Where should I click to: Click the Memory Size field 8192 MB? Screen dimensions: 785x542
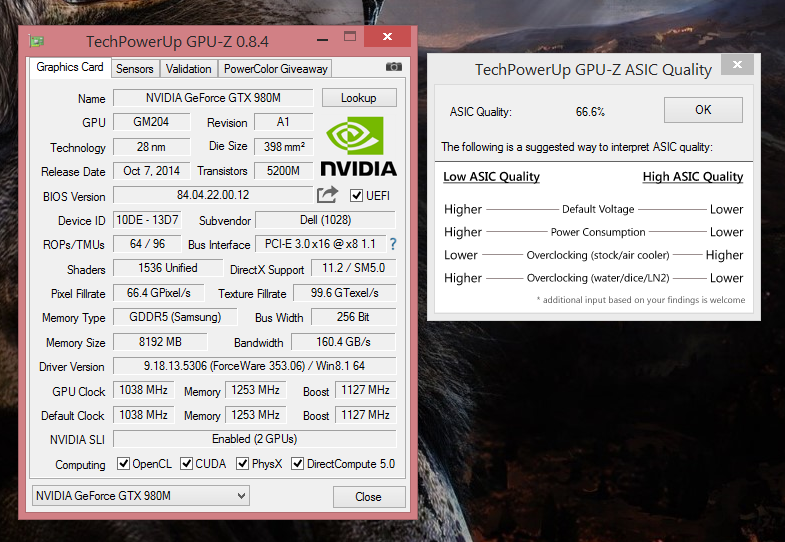(160, 342)
